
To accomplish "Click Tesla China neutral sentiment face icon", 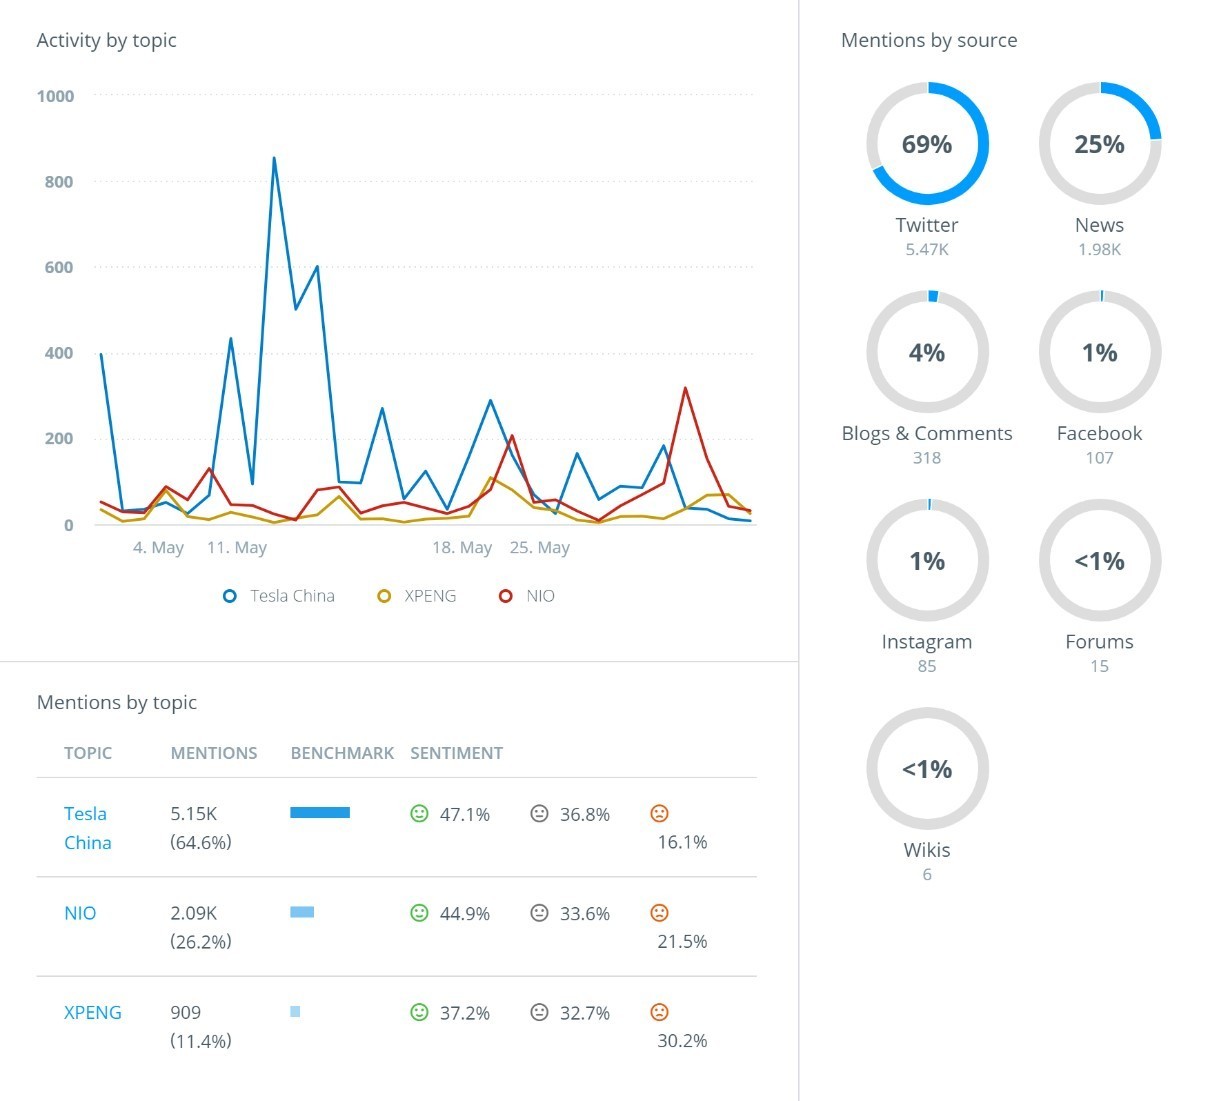I will coord(539,813).
